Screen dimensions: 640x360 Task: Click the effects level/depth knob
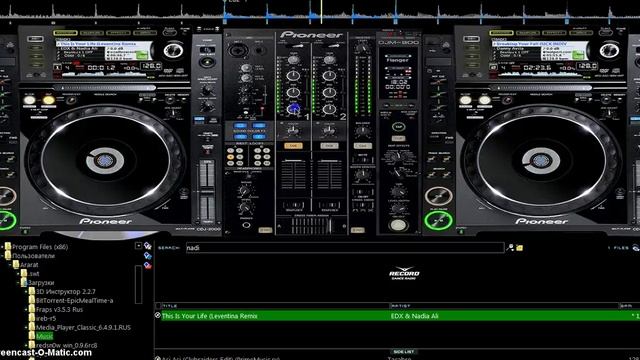click(x=398, y=209)
